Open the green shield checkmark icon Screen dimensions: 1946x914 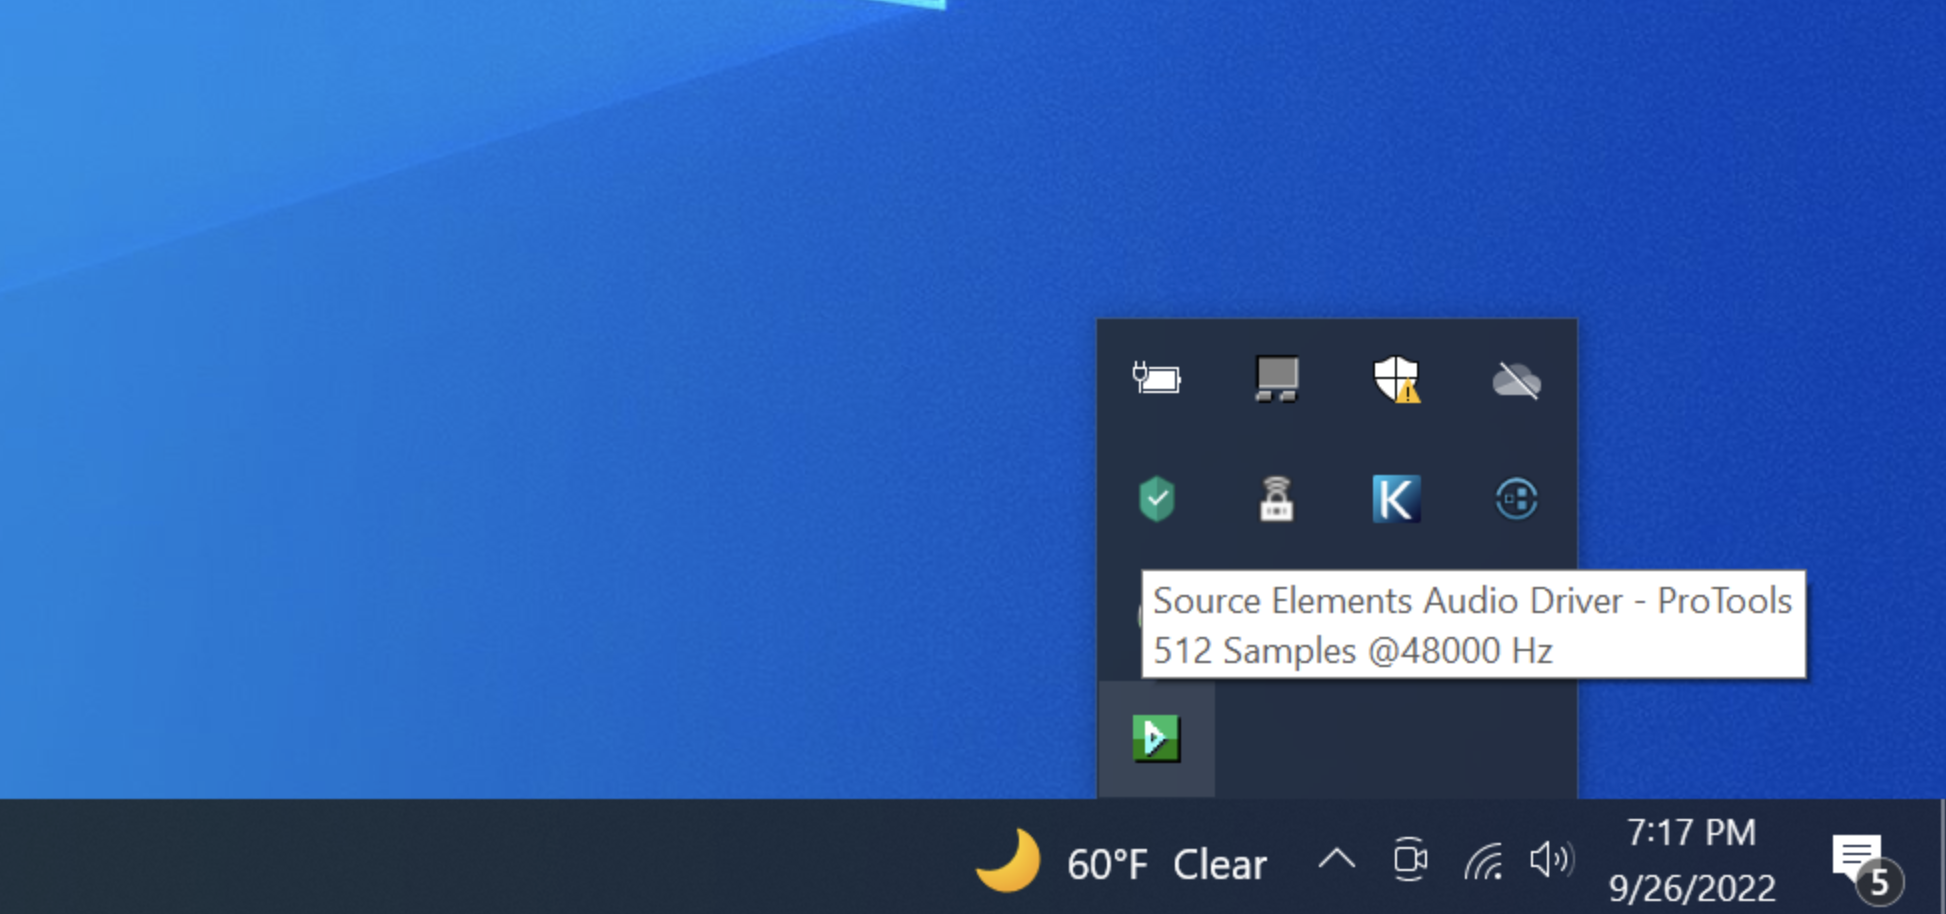(1157, 499)
